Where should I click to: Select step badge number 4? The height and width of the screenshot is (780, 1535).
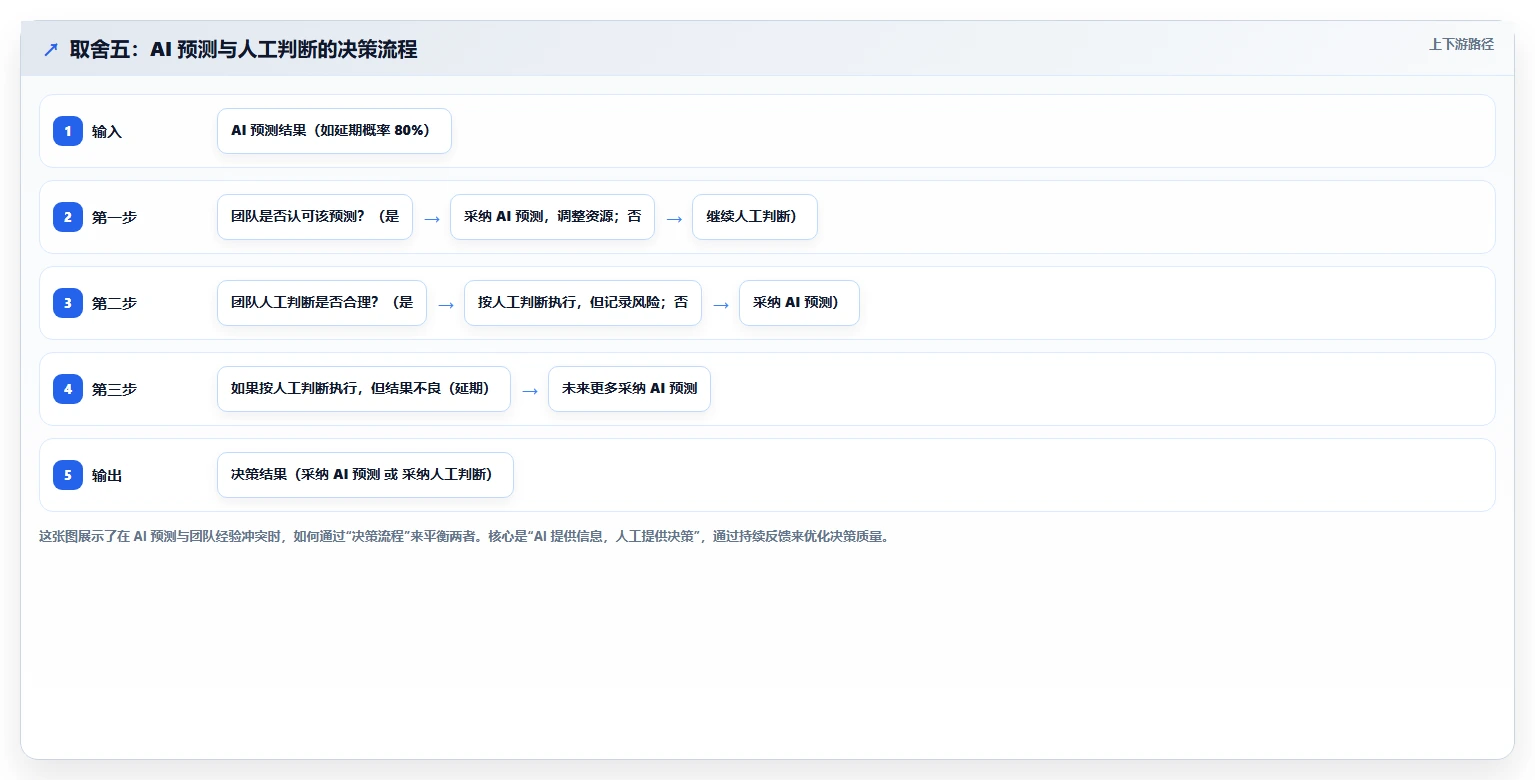68,389
